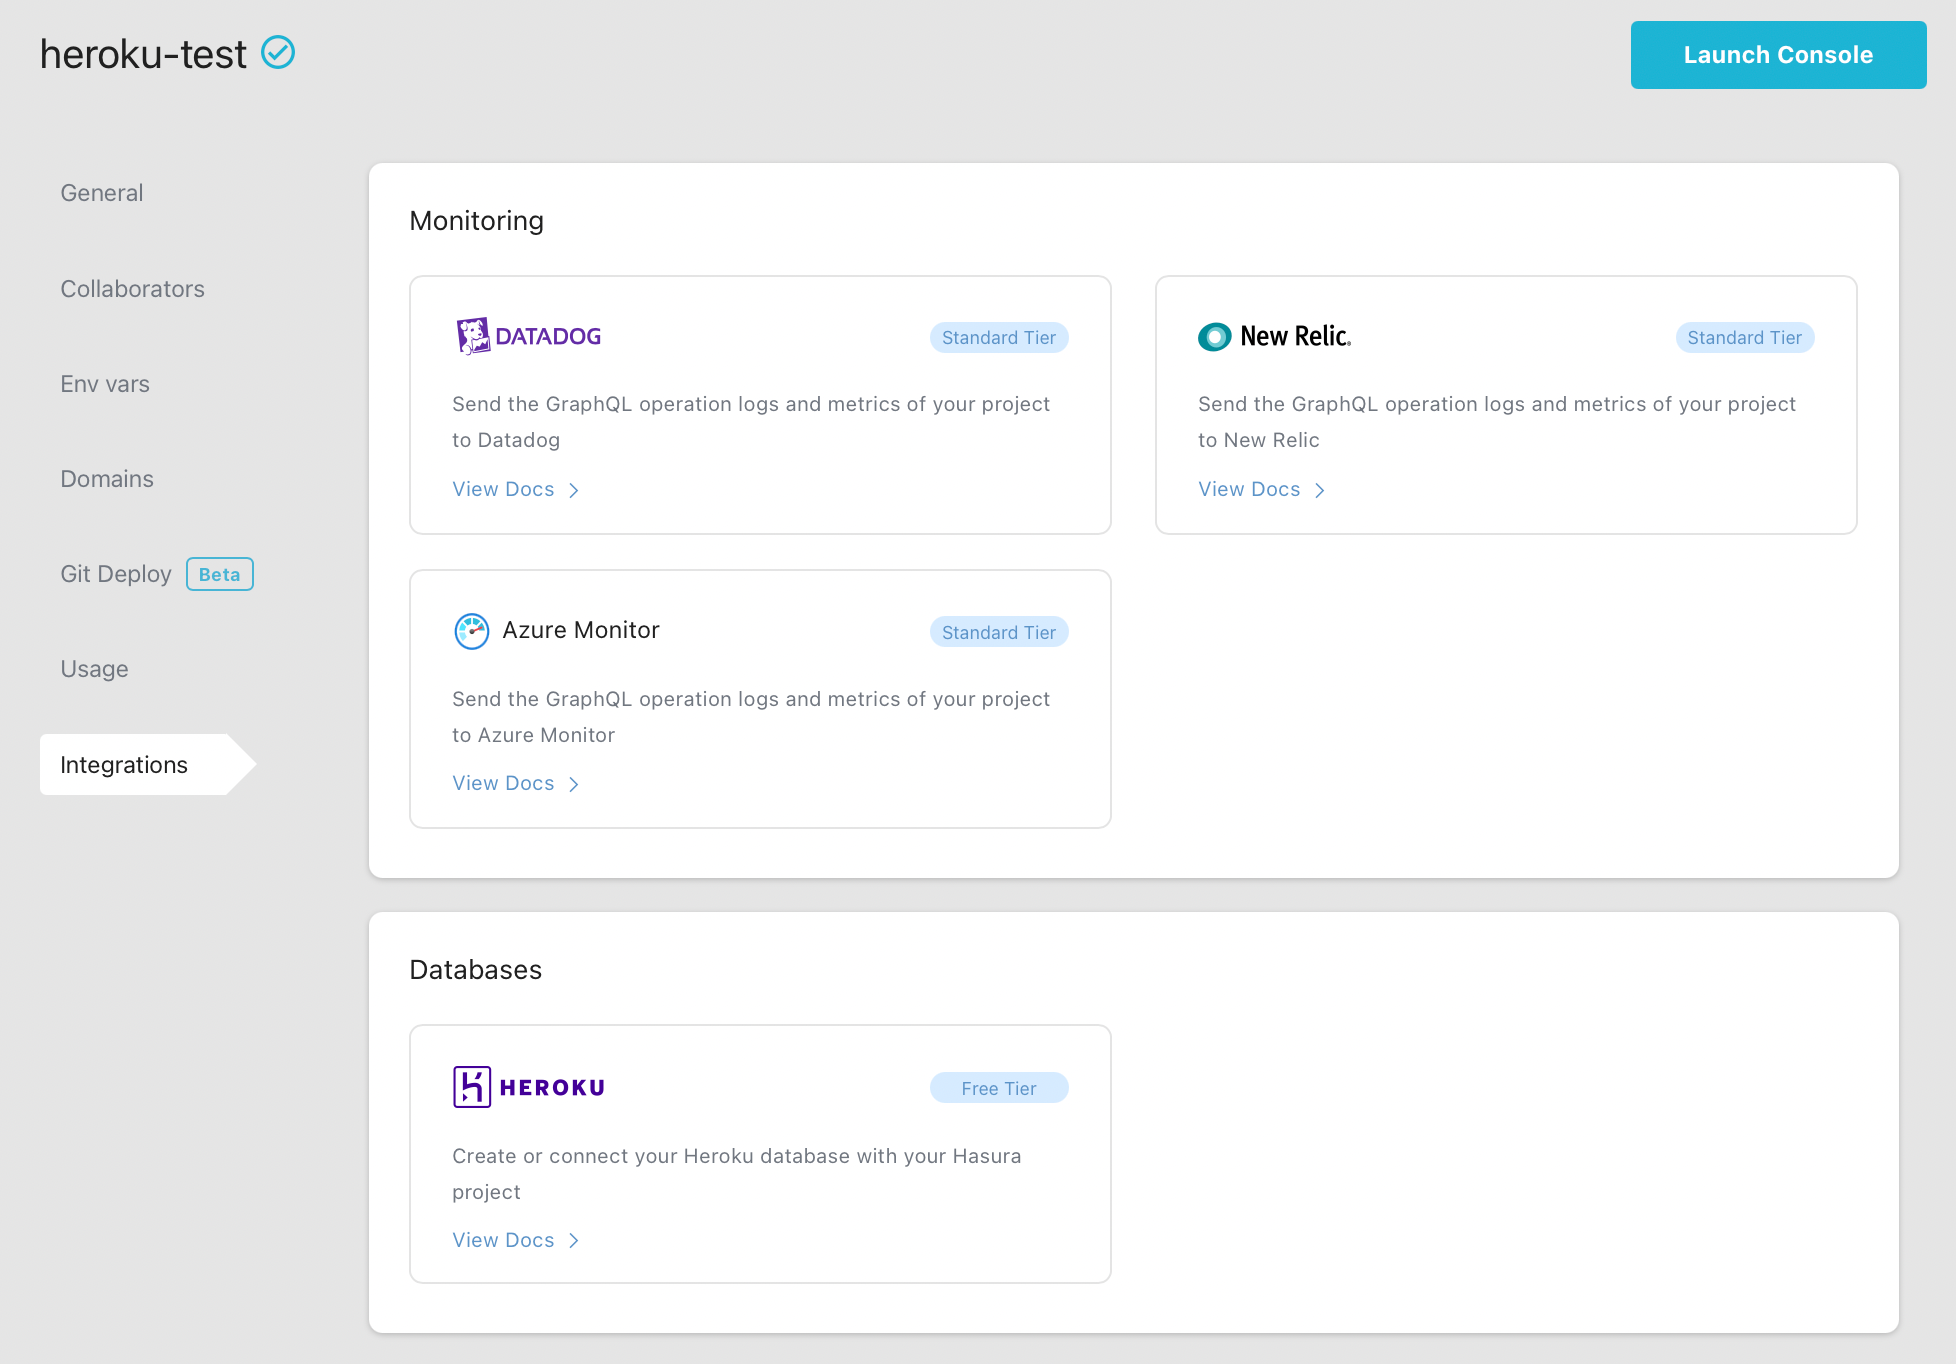Click the Heroku logo icon
The height and width of the screenshot is (1364, 1956).
pyautogui.click(x=471, y=1087)
